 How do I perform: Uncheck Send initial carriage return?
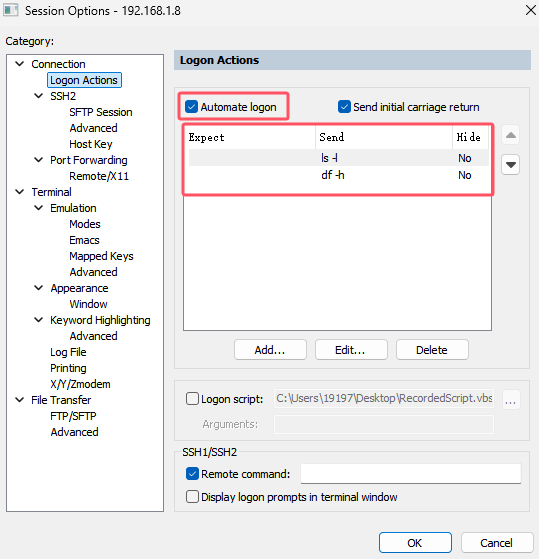click(344, 107)
